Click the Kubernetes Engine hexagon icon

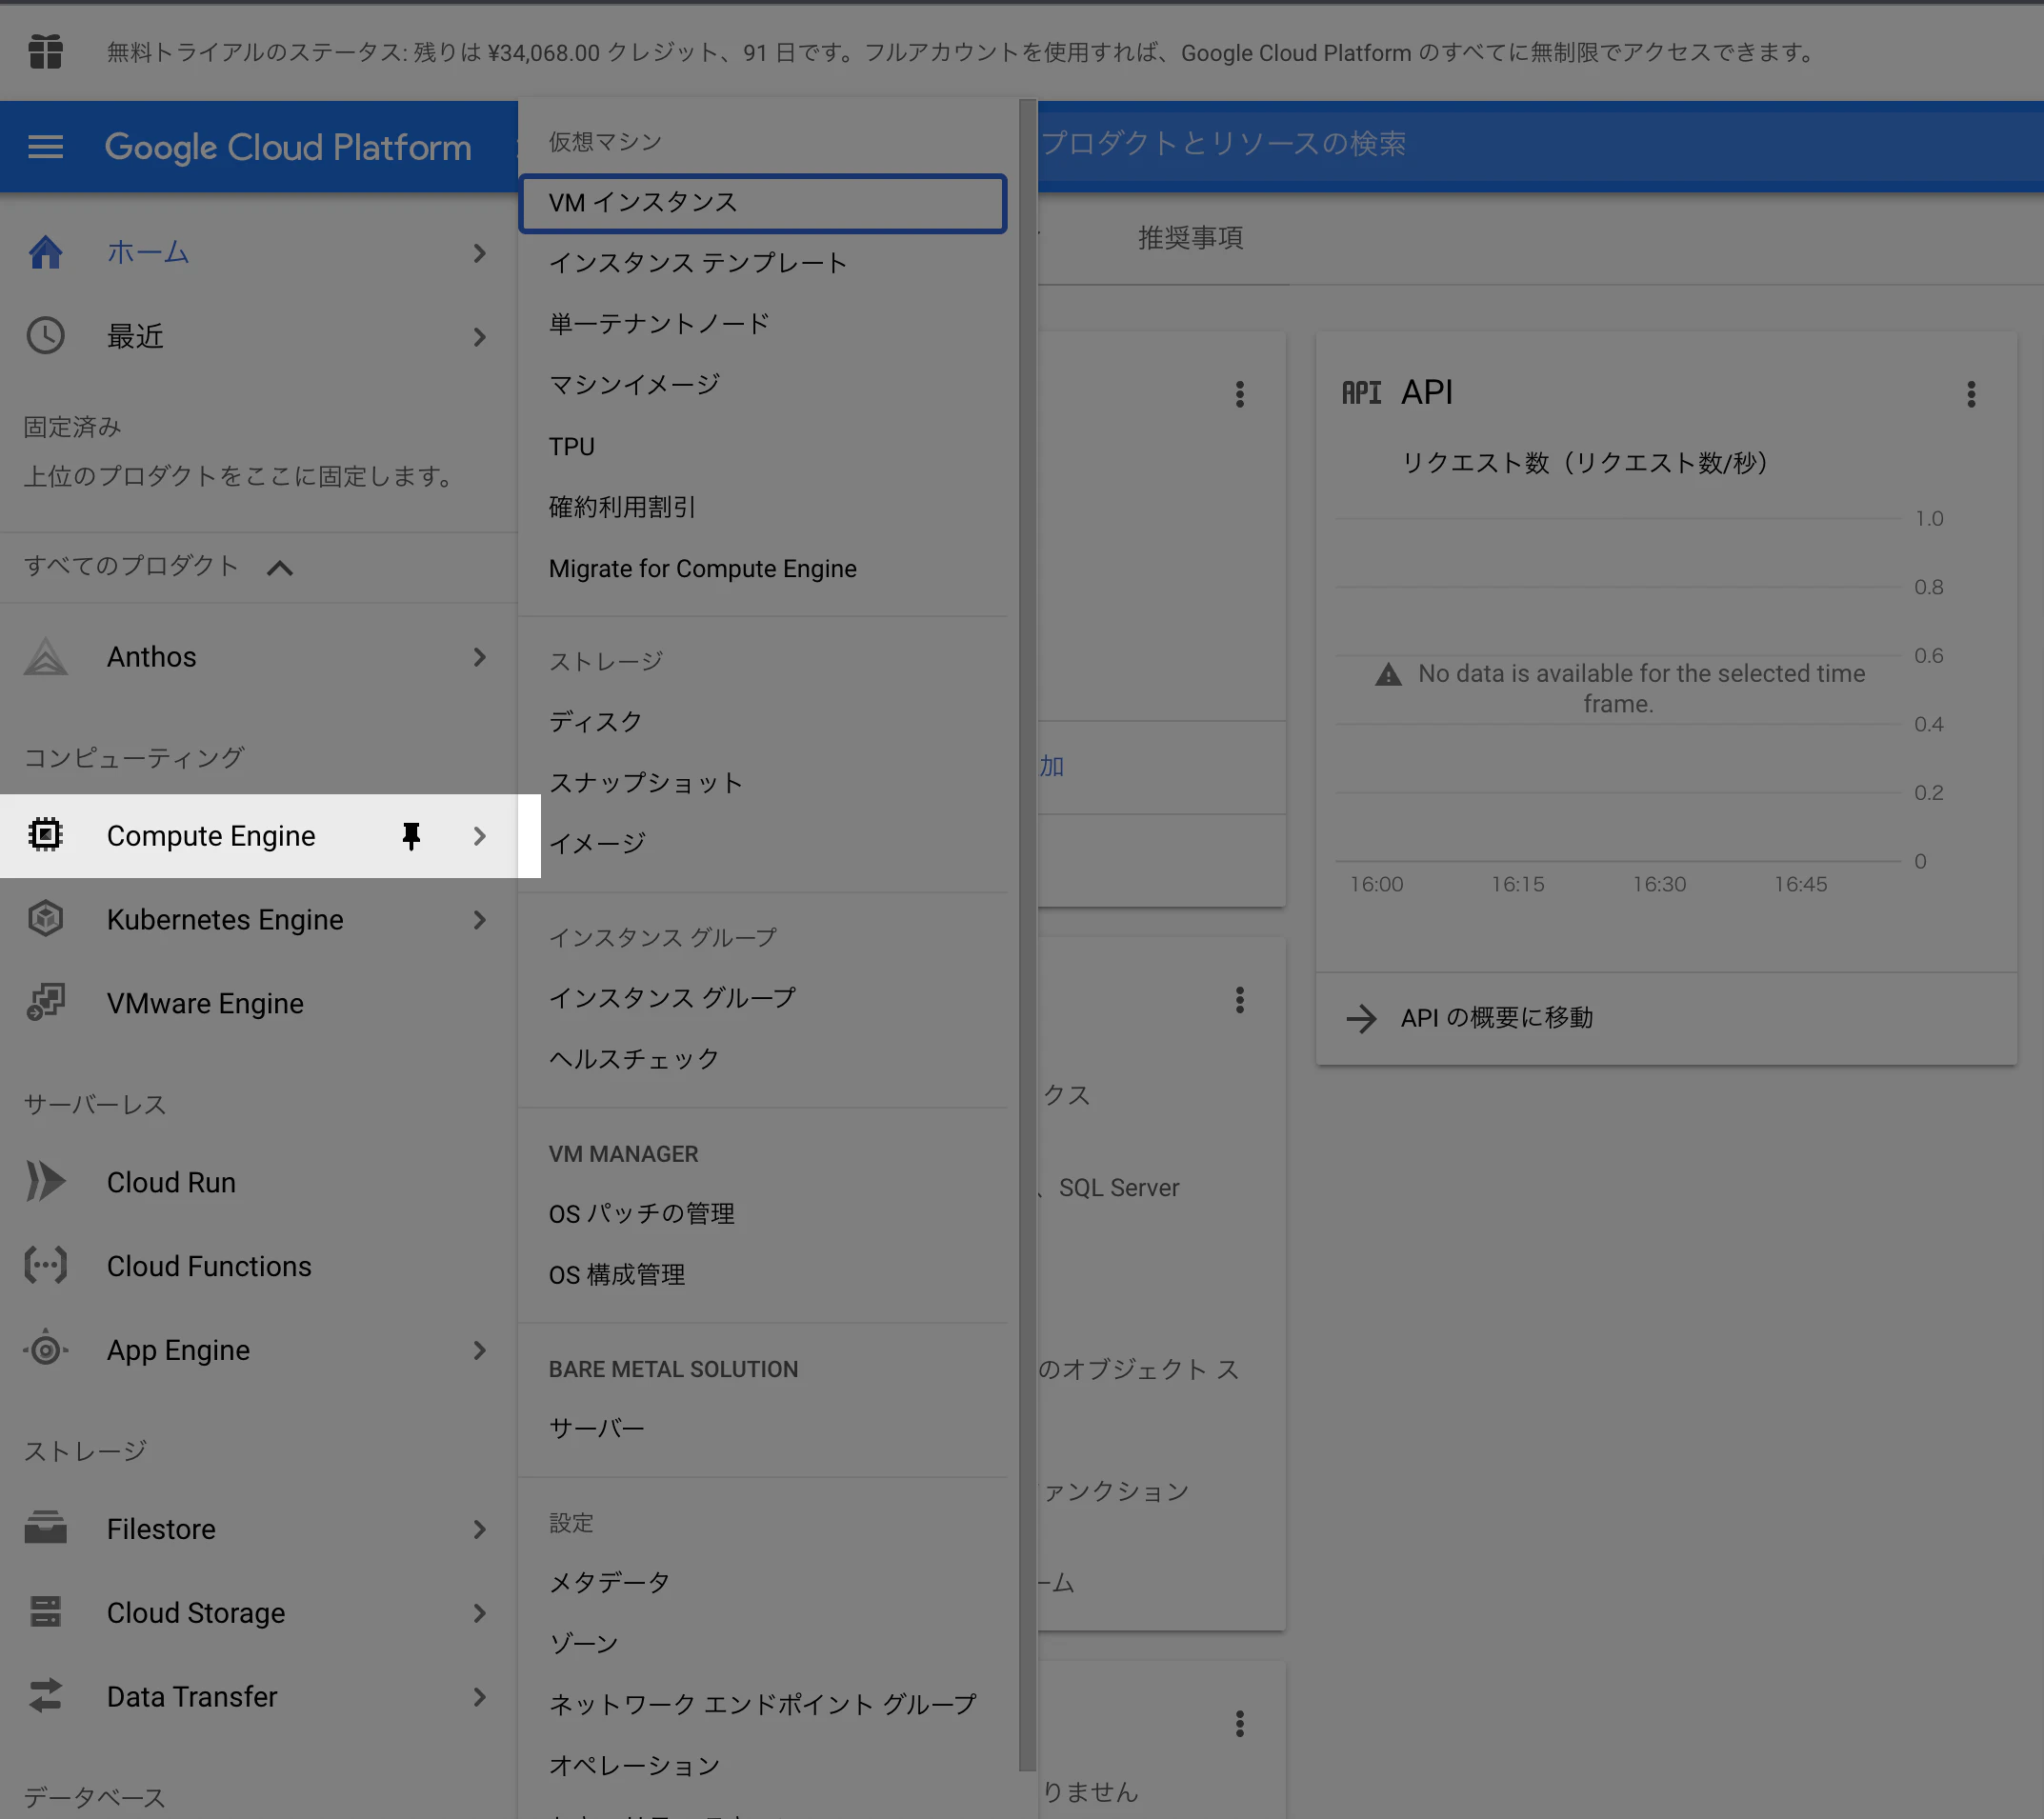point(45,919)
